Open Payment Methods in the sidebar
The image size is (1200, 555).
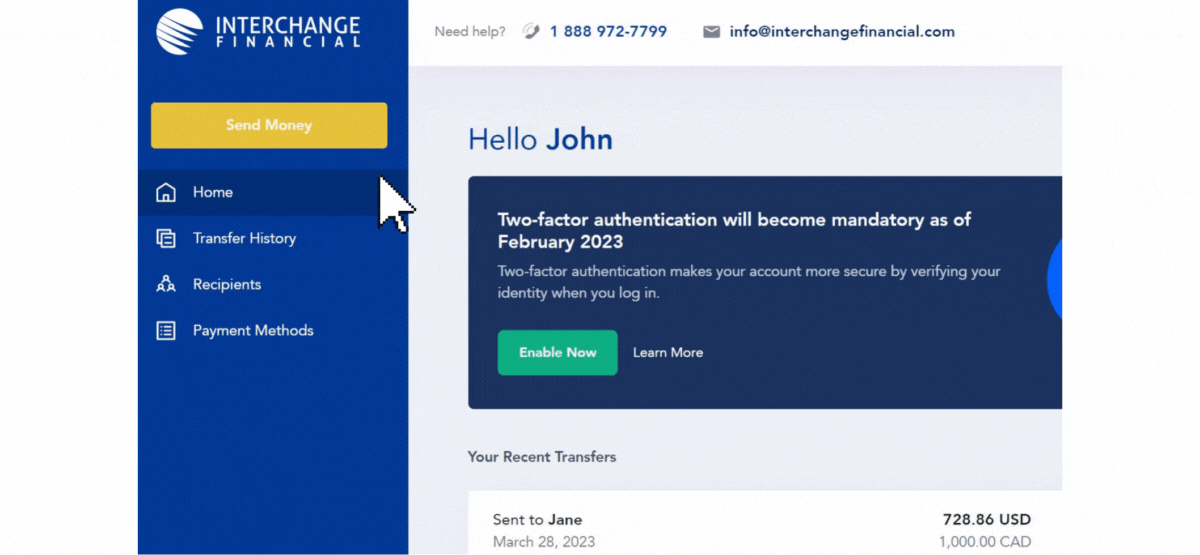pyautogui.click(x=273, y=331)
